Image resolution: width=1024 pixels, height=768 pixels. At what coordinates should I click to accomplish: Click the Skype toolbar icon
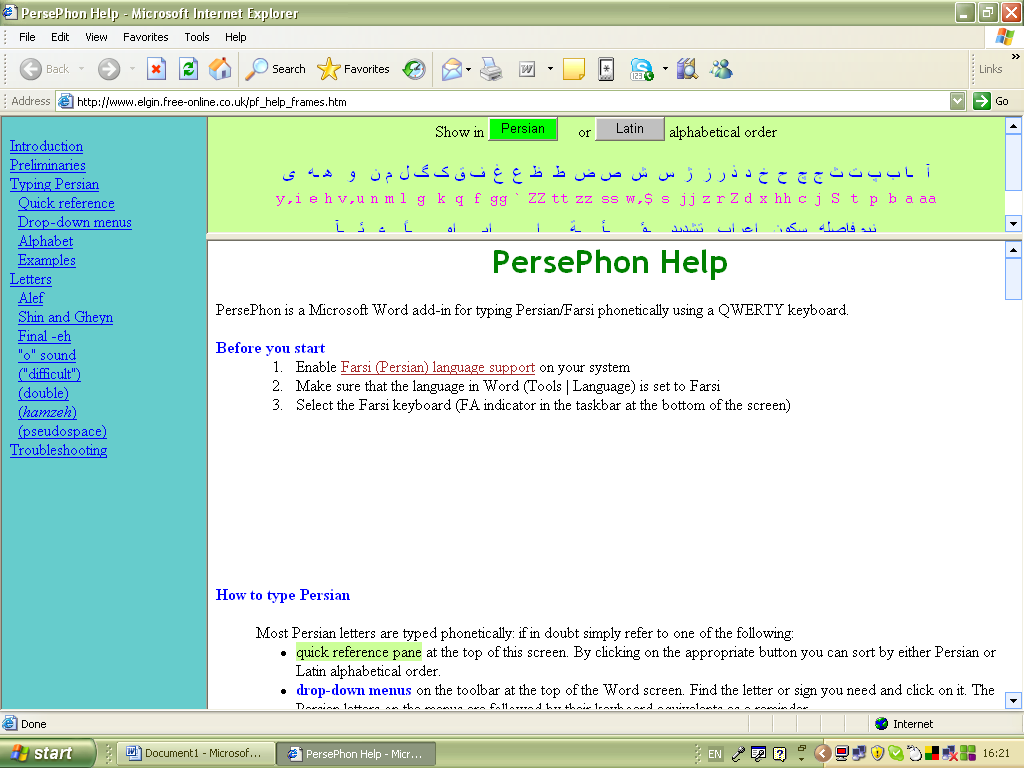point(641,69)
